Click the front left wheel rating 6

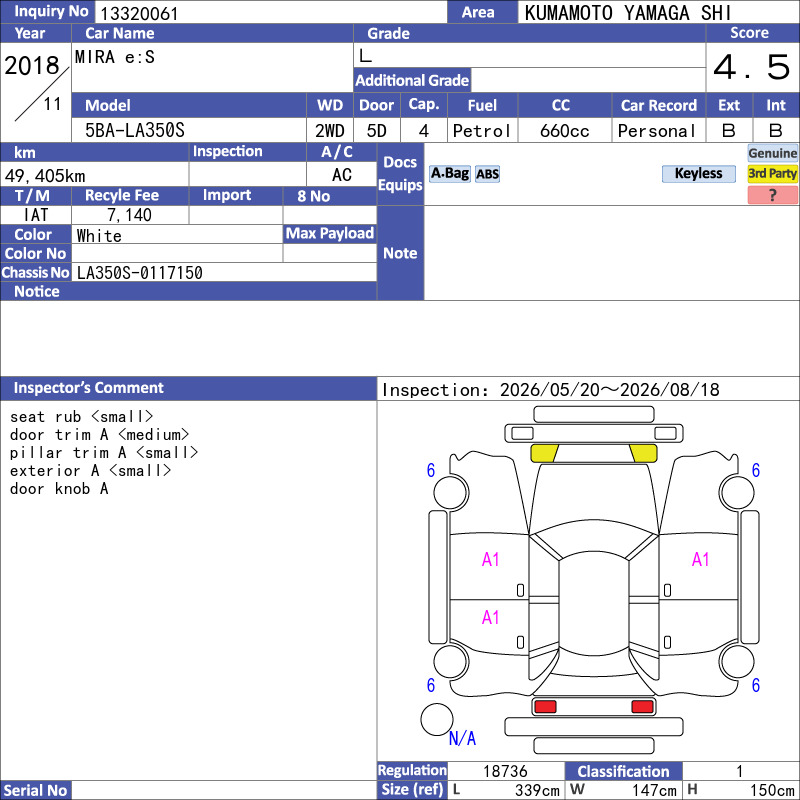[x=431, y=470]
